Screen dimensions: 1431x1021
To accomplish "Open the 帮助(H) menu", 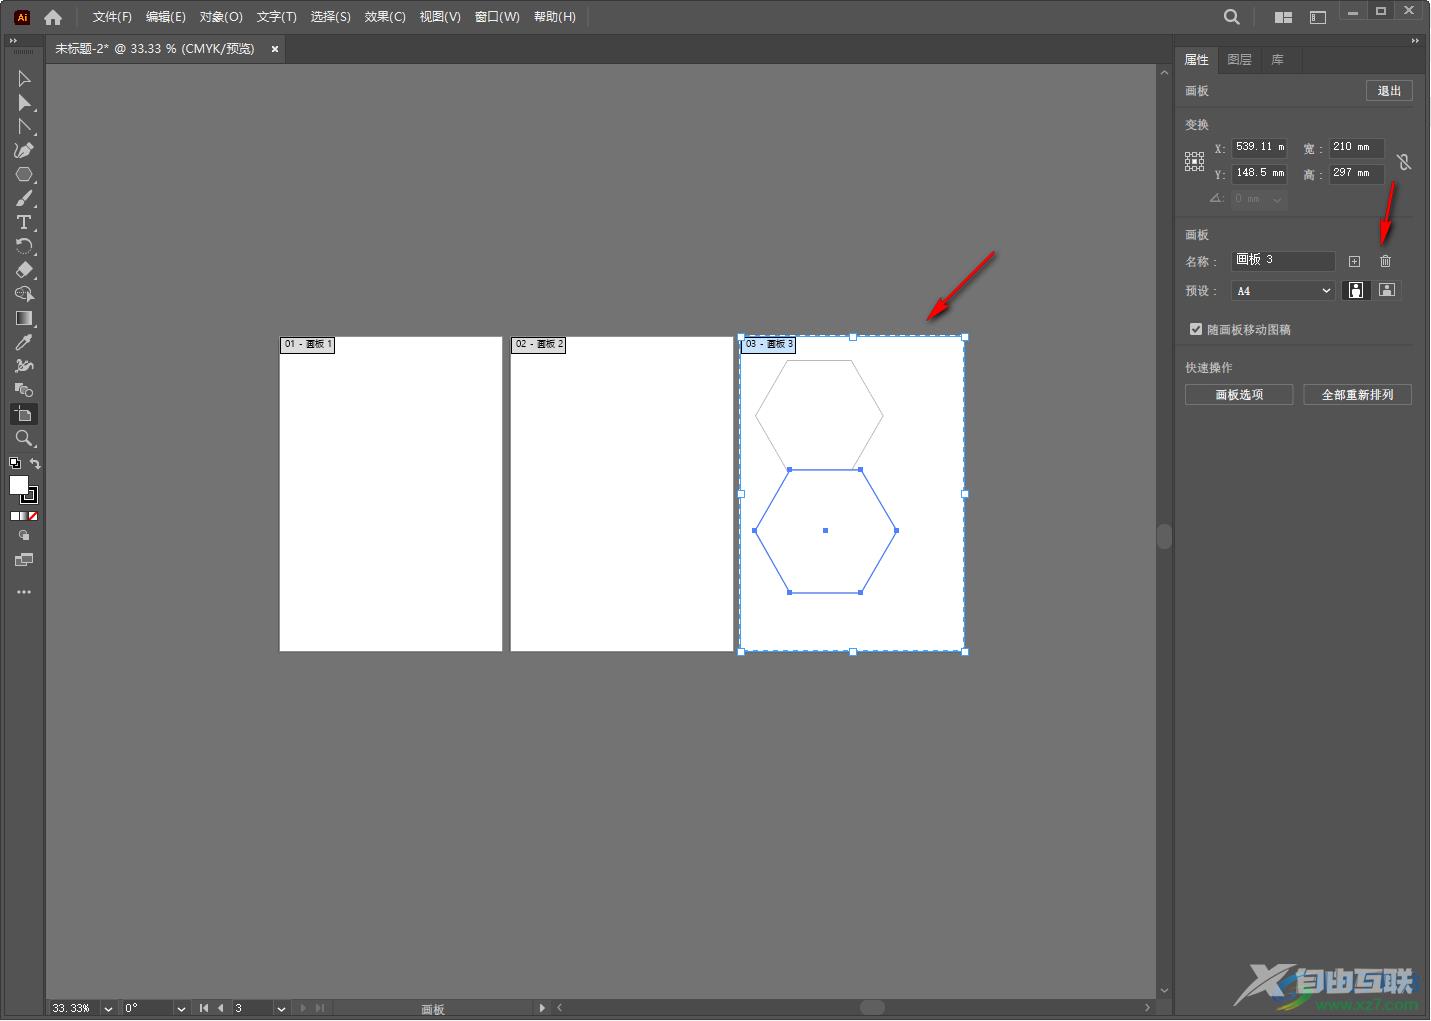I will (x=555, y=17).
